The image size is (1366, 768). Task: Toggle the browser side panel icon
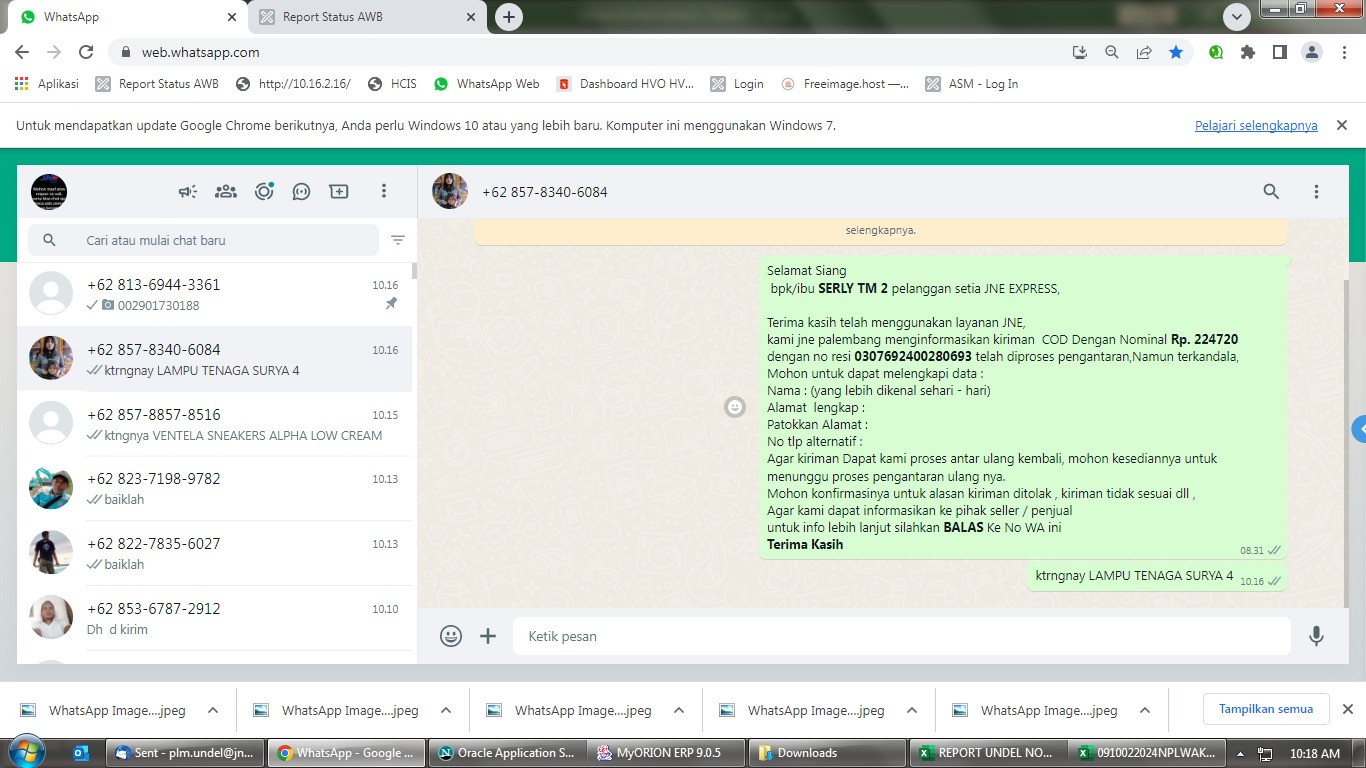pos(1279,52)
